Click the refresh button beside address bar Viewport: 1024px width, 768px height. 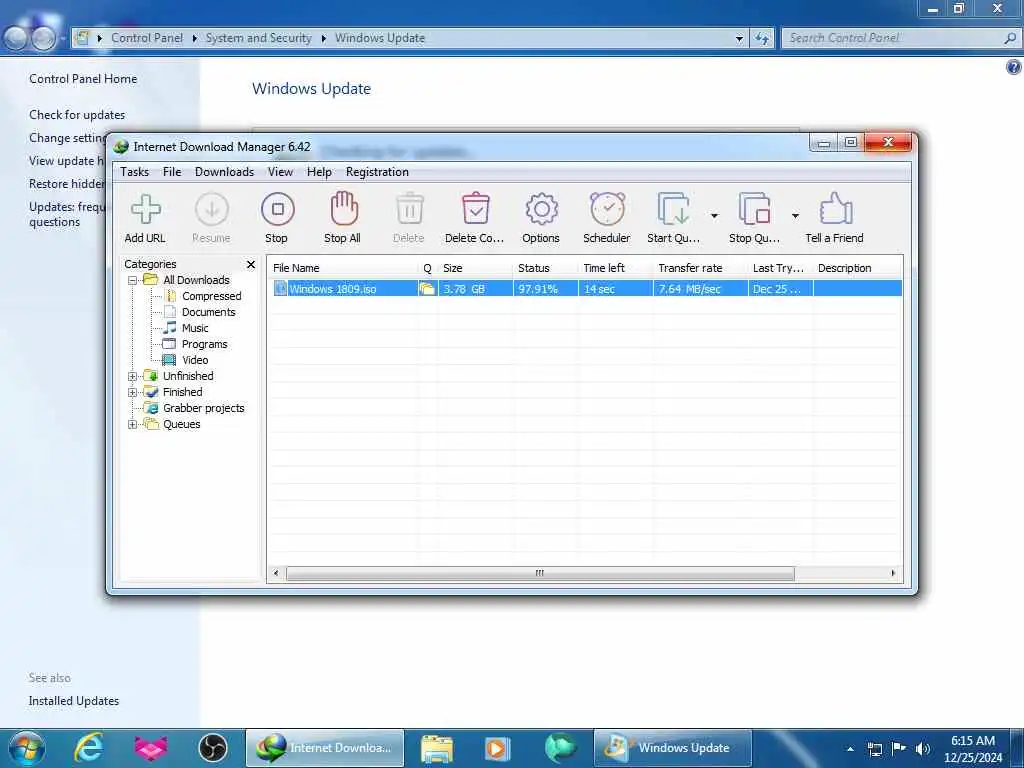762,39
